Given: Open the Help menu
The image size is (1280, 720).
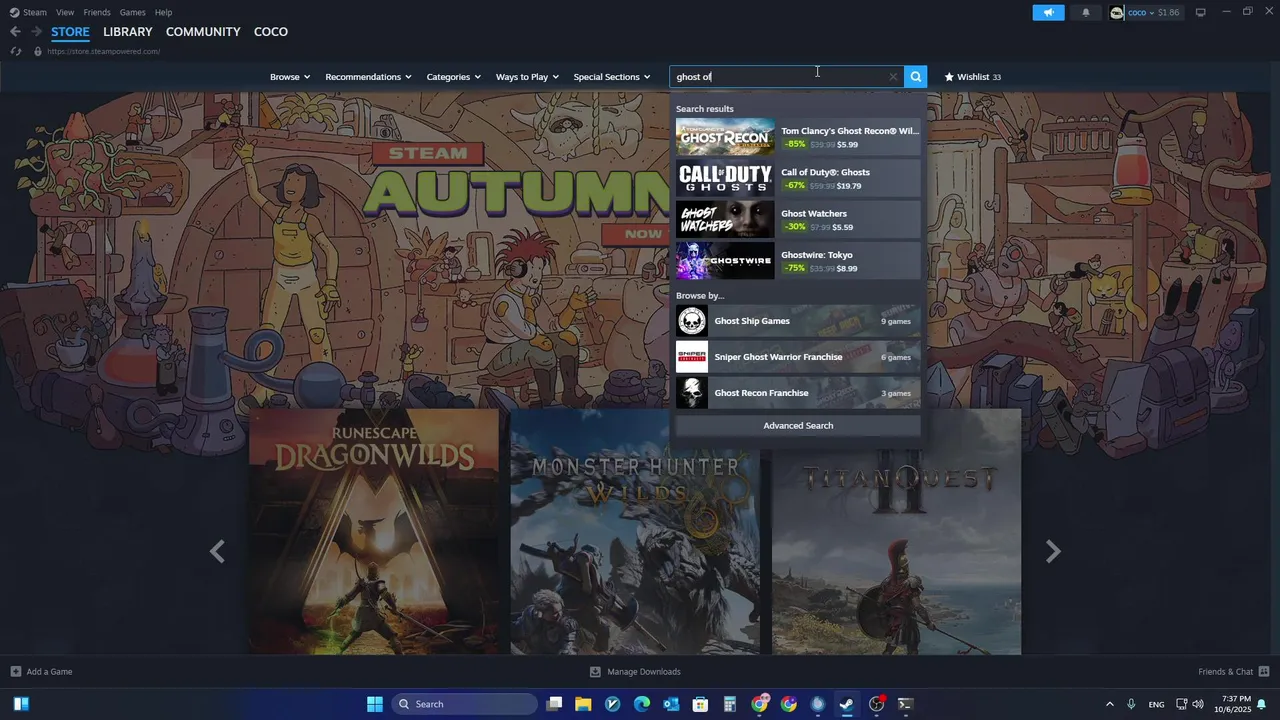Looking at the screenshot, I should click(163, 12).
